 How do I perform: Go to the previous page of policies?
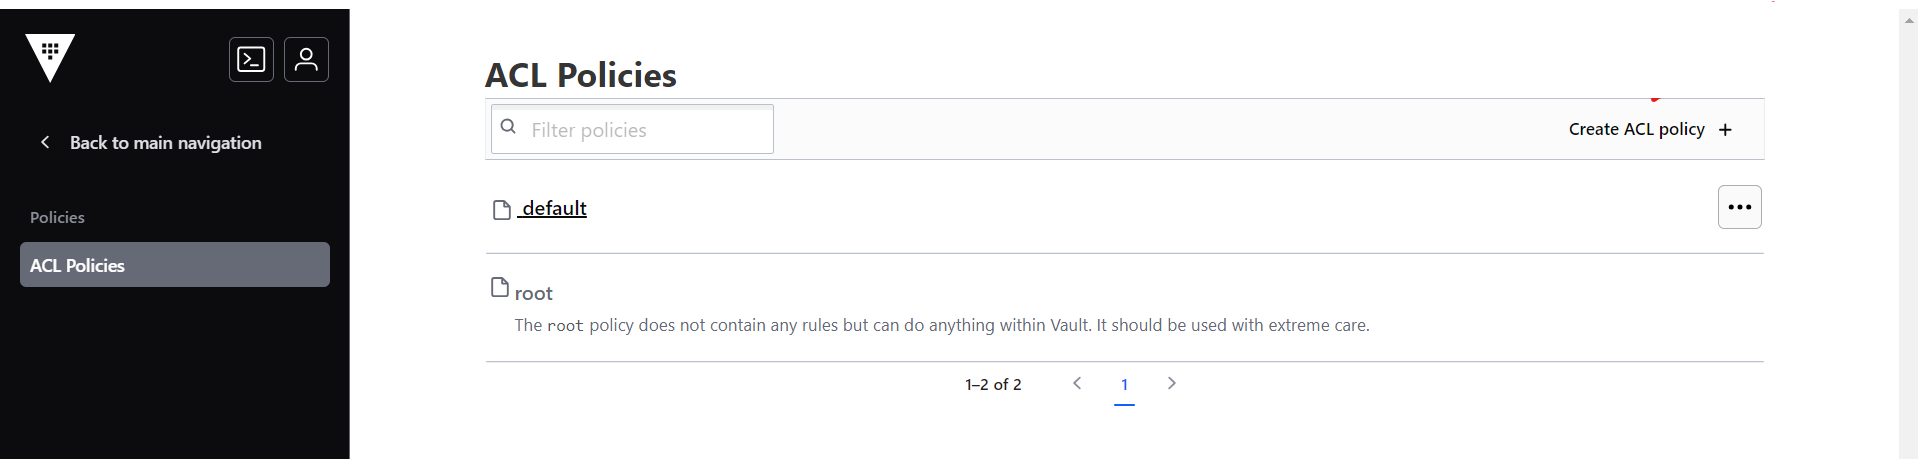(x=1077, y=383)
